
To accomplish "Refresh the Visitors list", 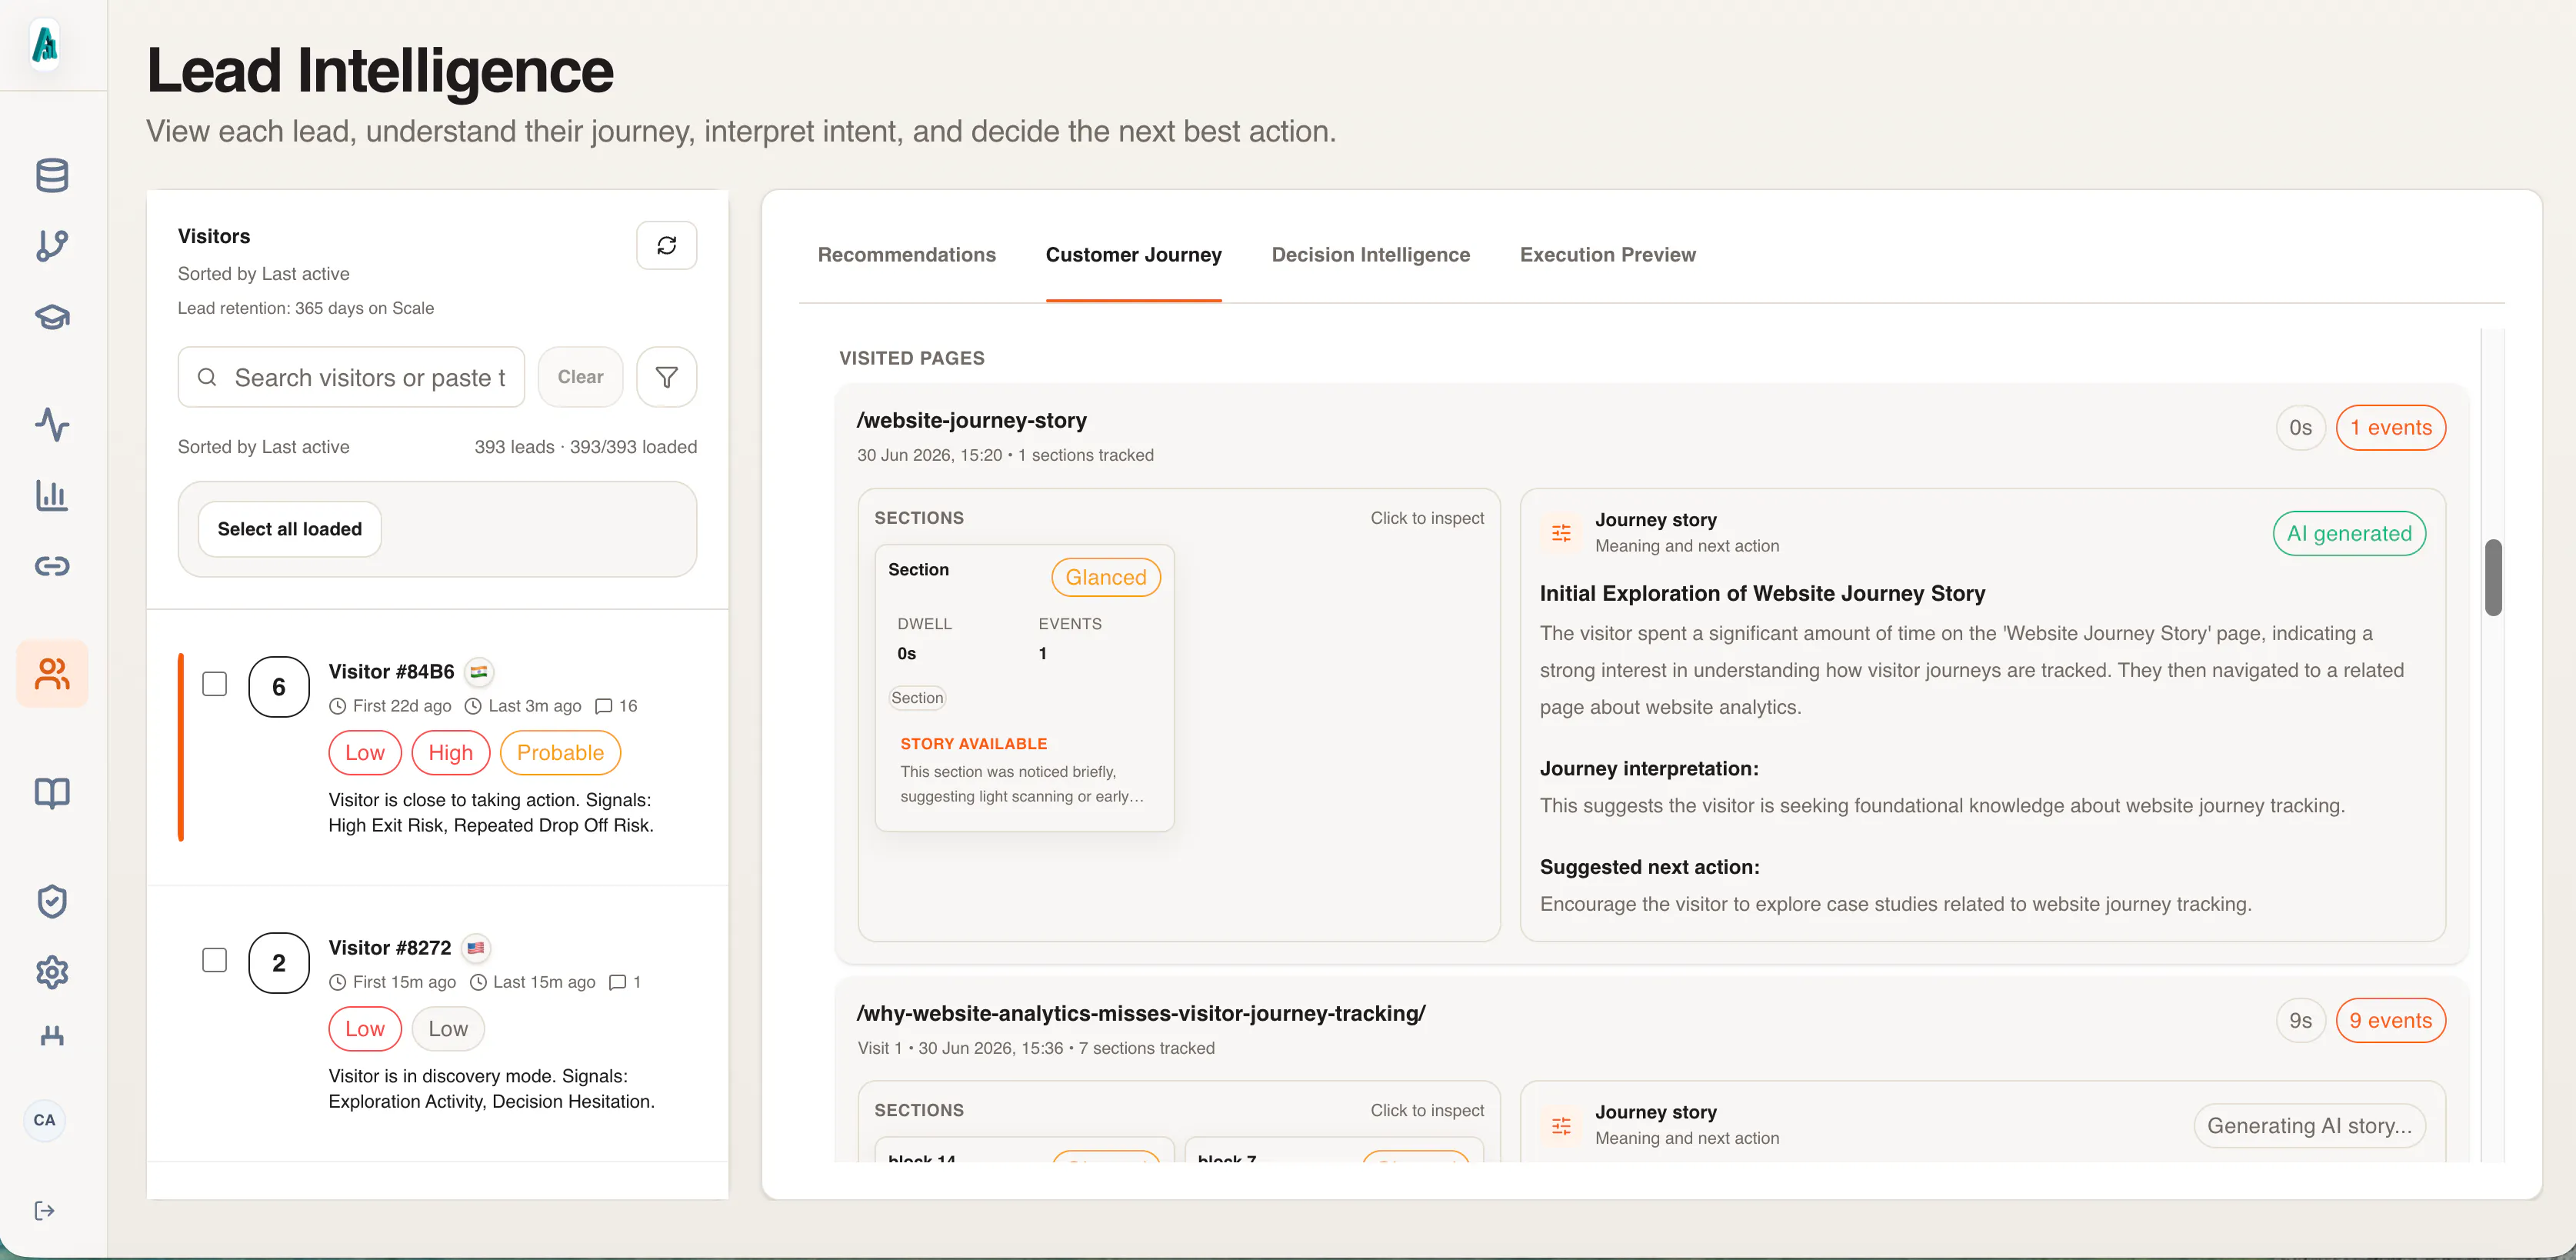I will [x=667, y=245].
